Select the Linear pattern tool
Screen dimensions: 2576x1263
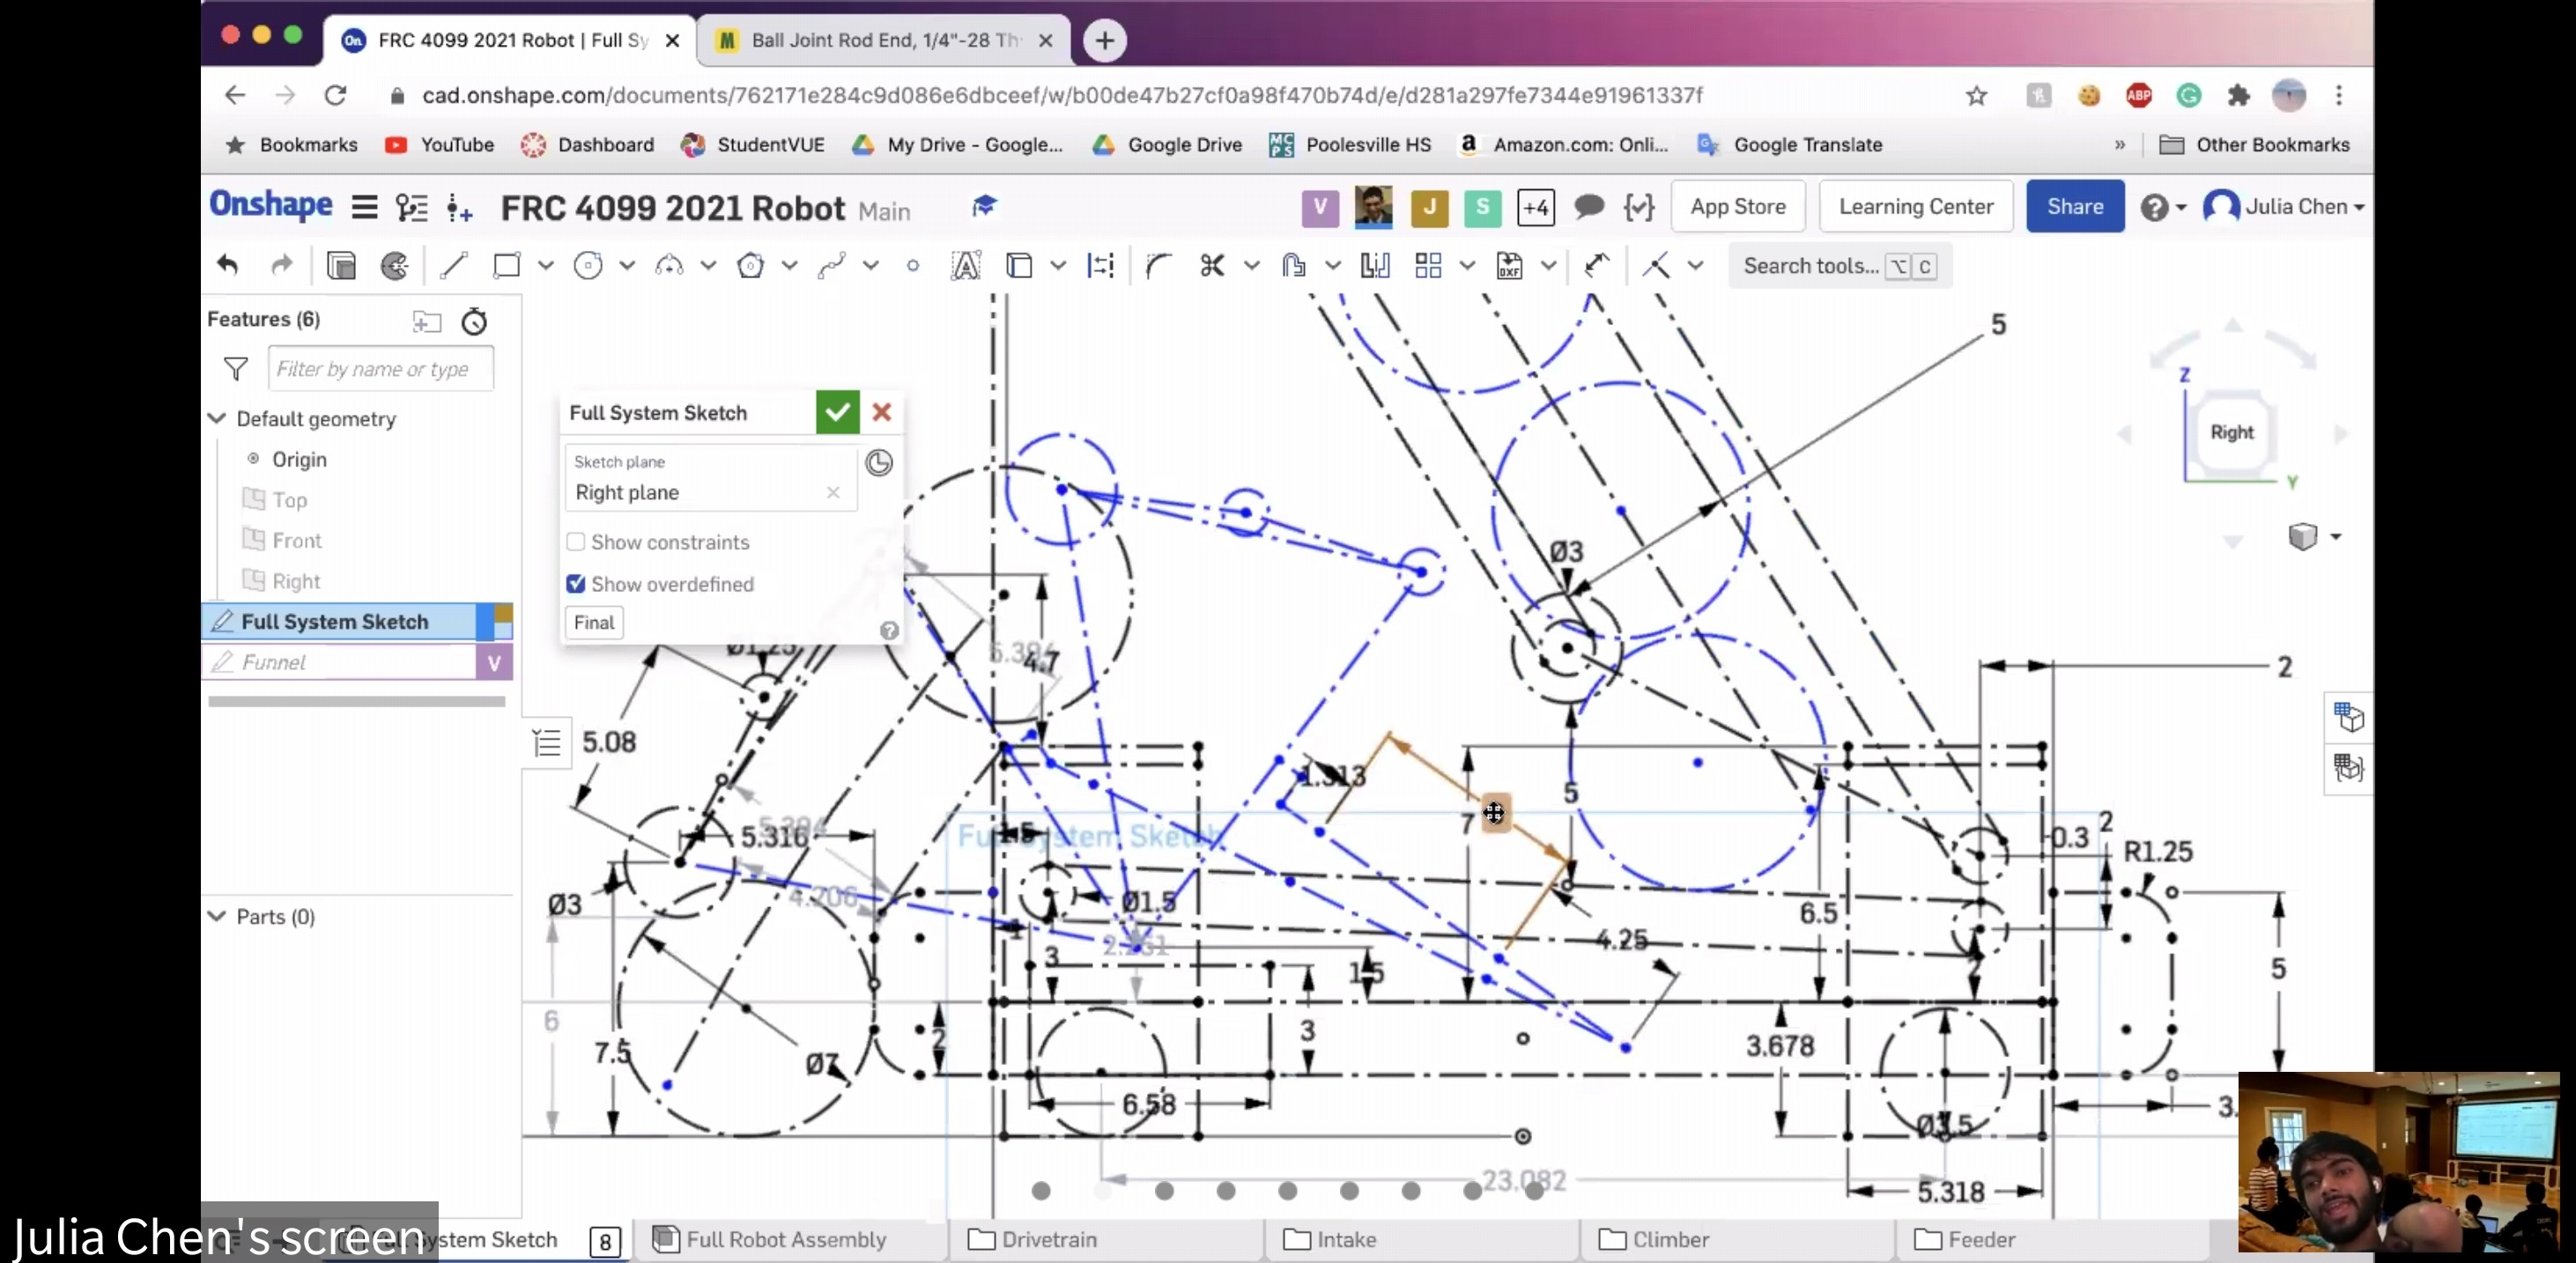[1428, 265]
